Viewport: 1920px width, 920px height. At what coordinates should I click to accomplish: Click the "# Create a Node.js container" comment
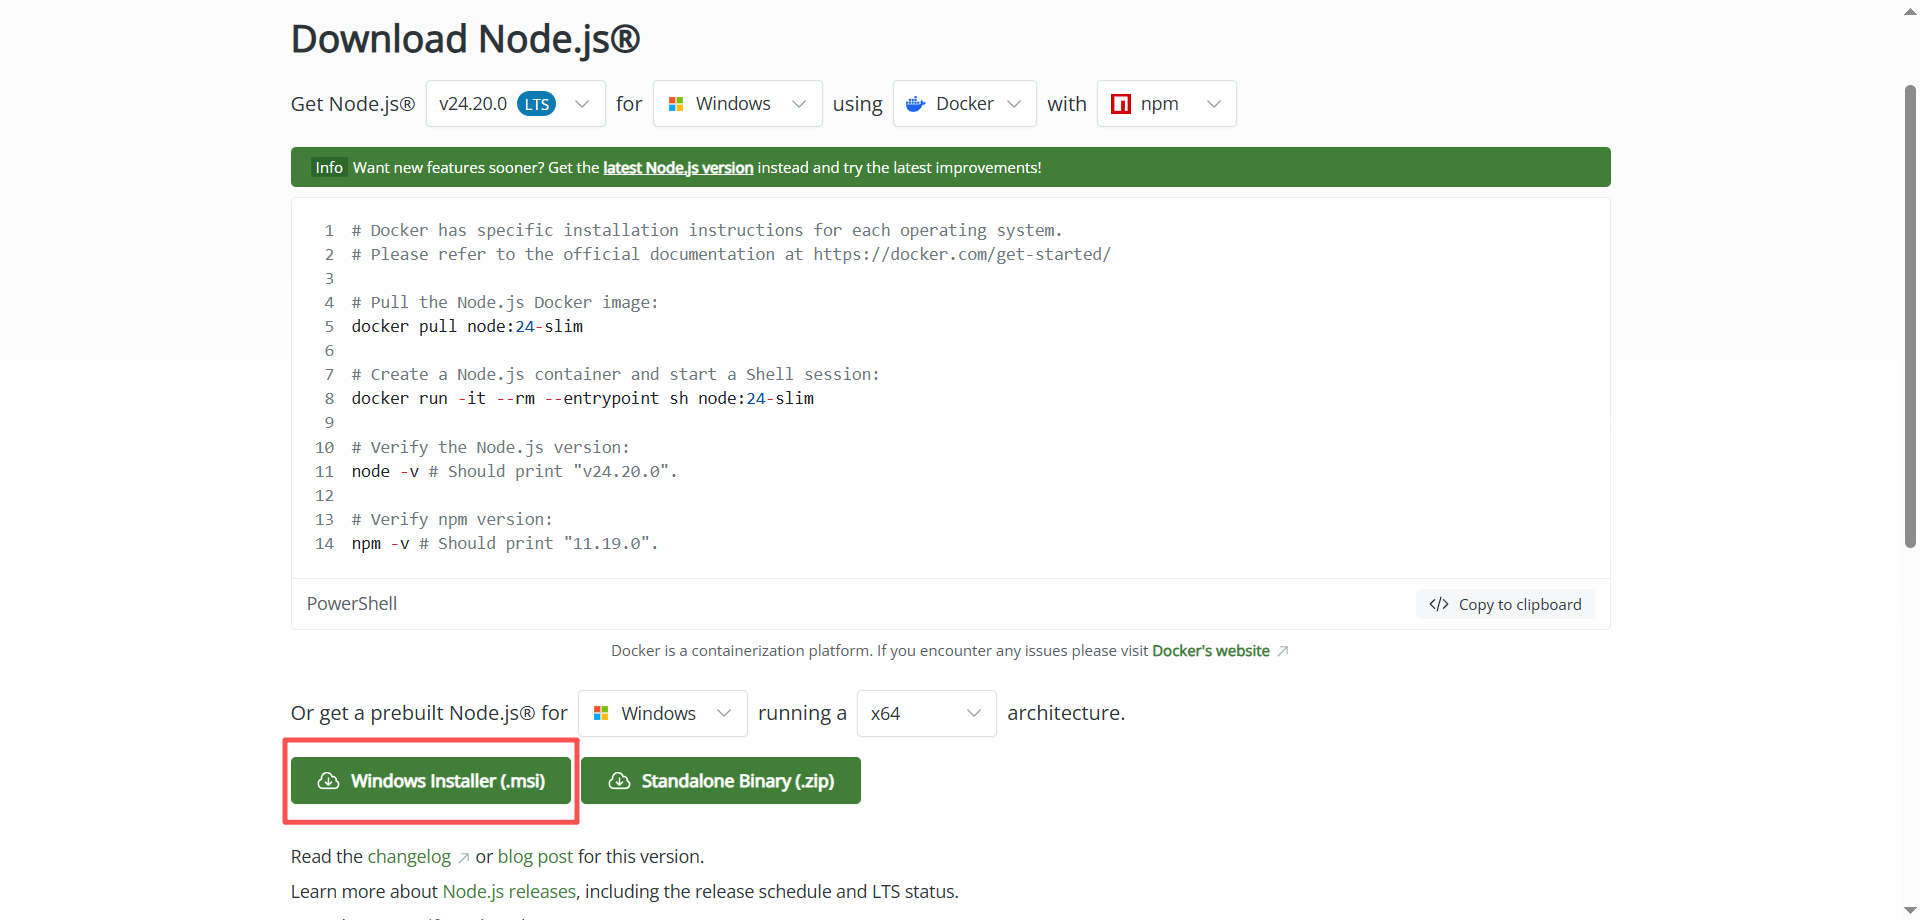click(615, 375)
